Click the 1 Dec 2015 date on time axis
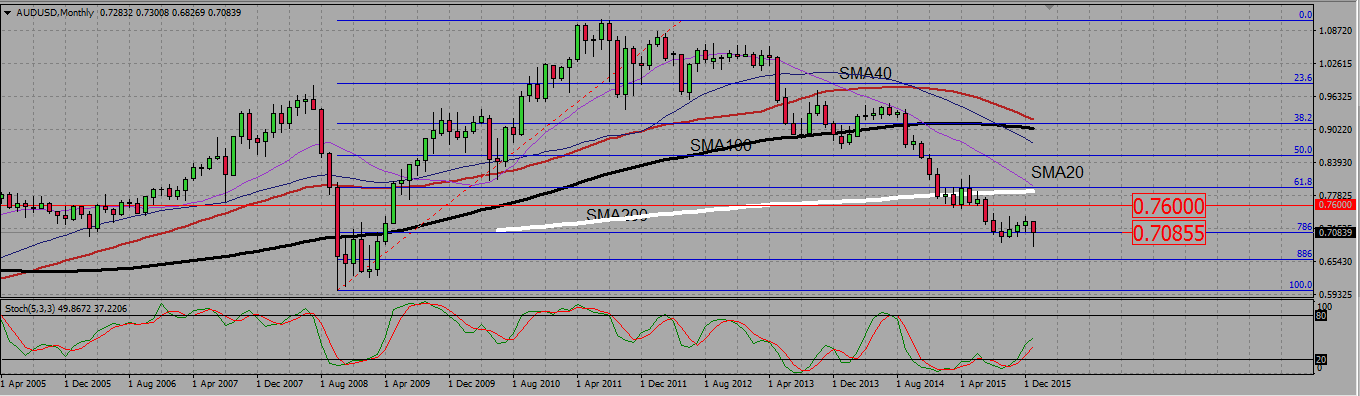This screenshot has height=396, width=1360. pos(1047,382)
